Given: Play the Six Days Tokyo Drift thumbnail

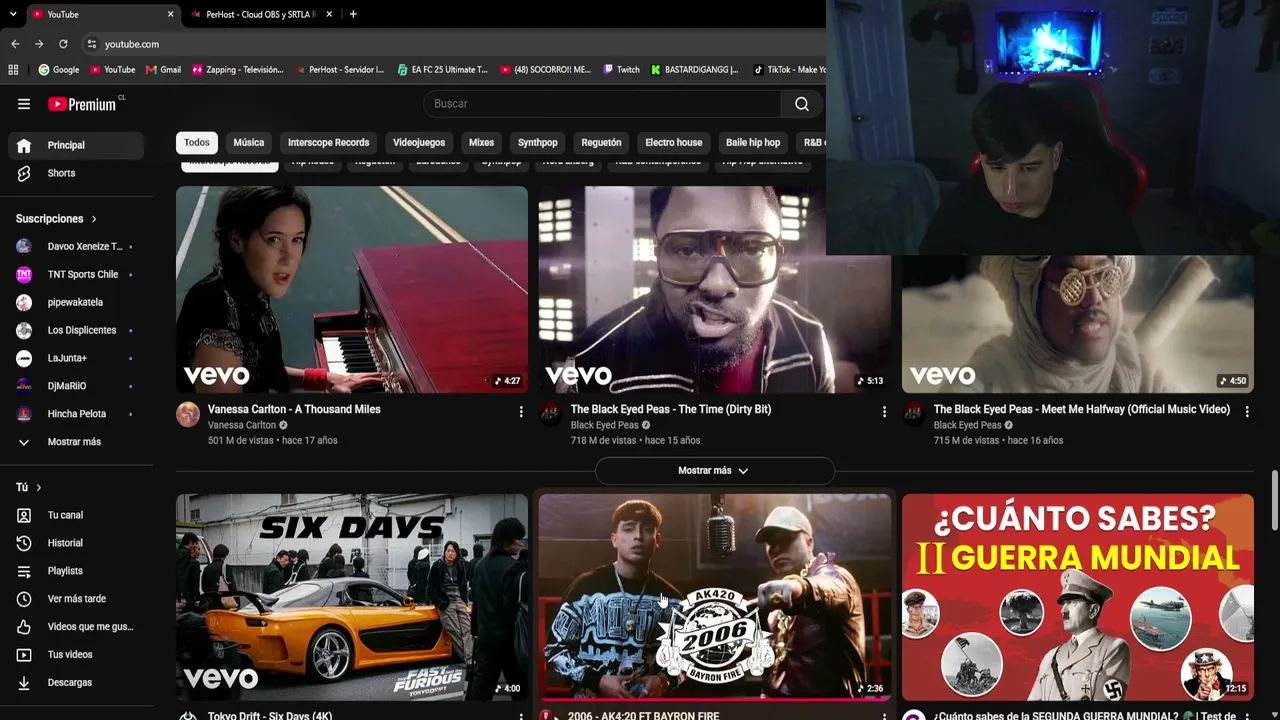Looking at the screenshot, I should click(352, 597).
